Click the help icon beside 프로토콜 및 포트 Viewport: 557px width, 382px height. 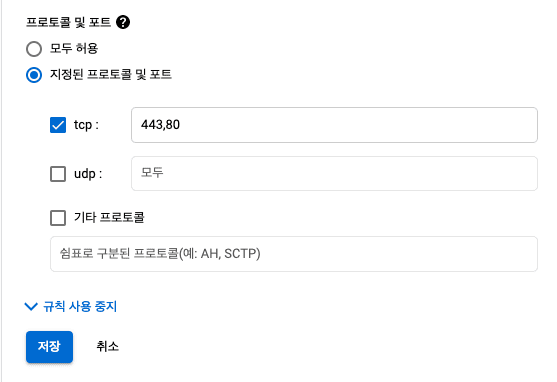123,22
